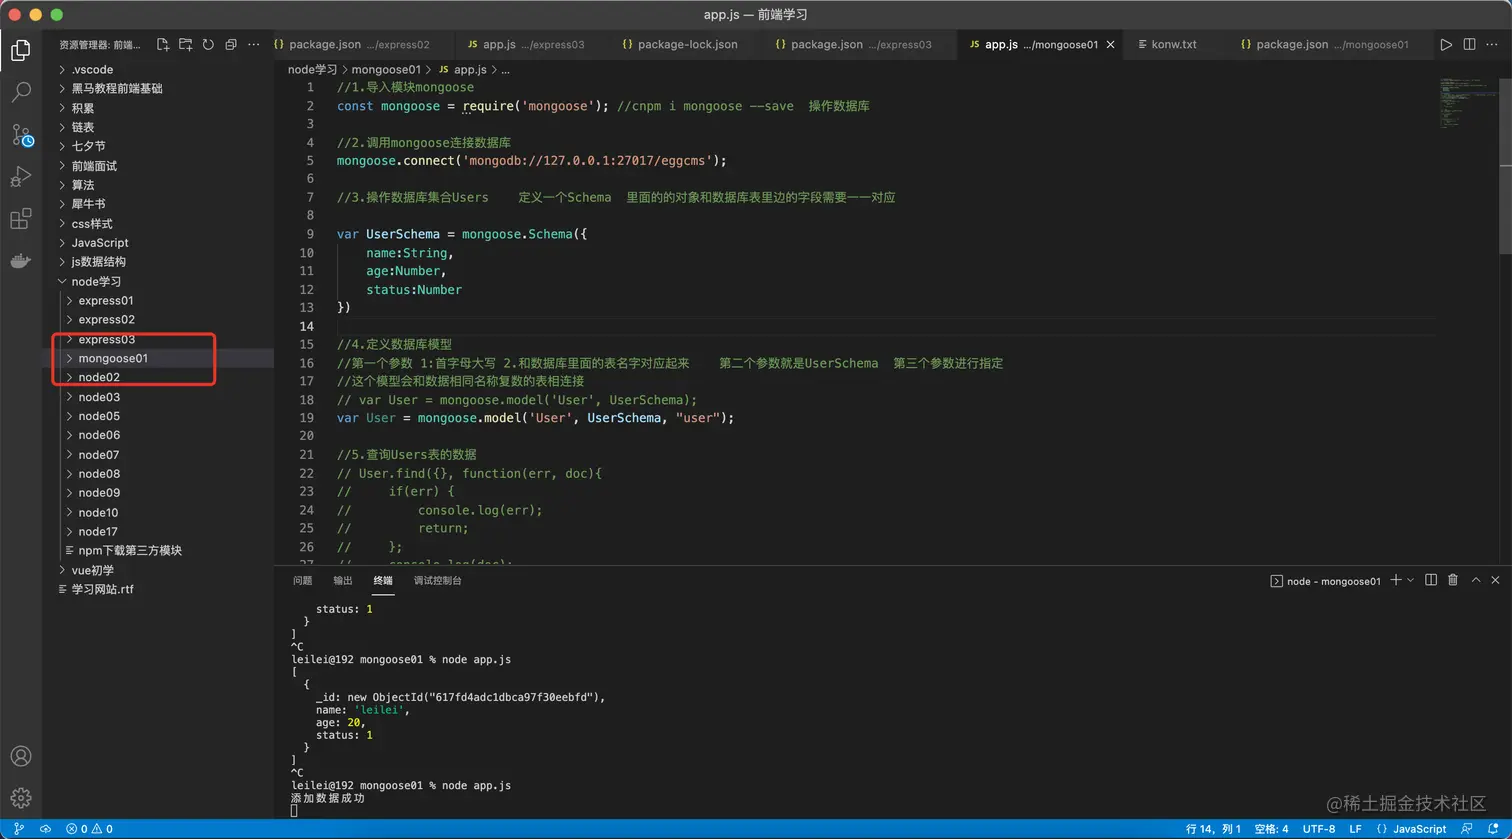Open problems from errors and warnings count

pos(89,829)
